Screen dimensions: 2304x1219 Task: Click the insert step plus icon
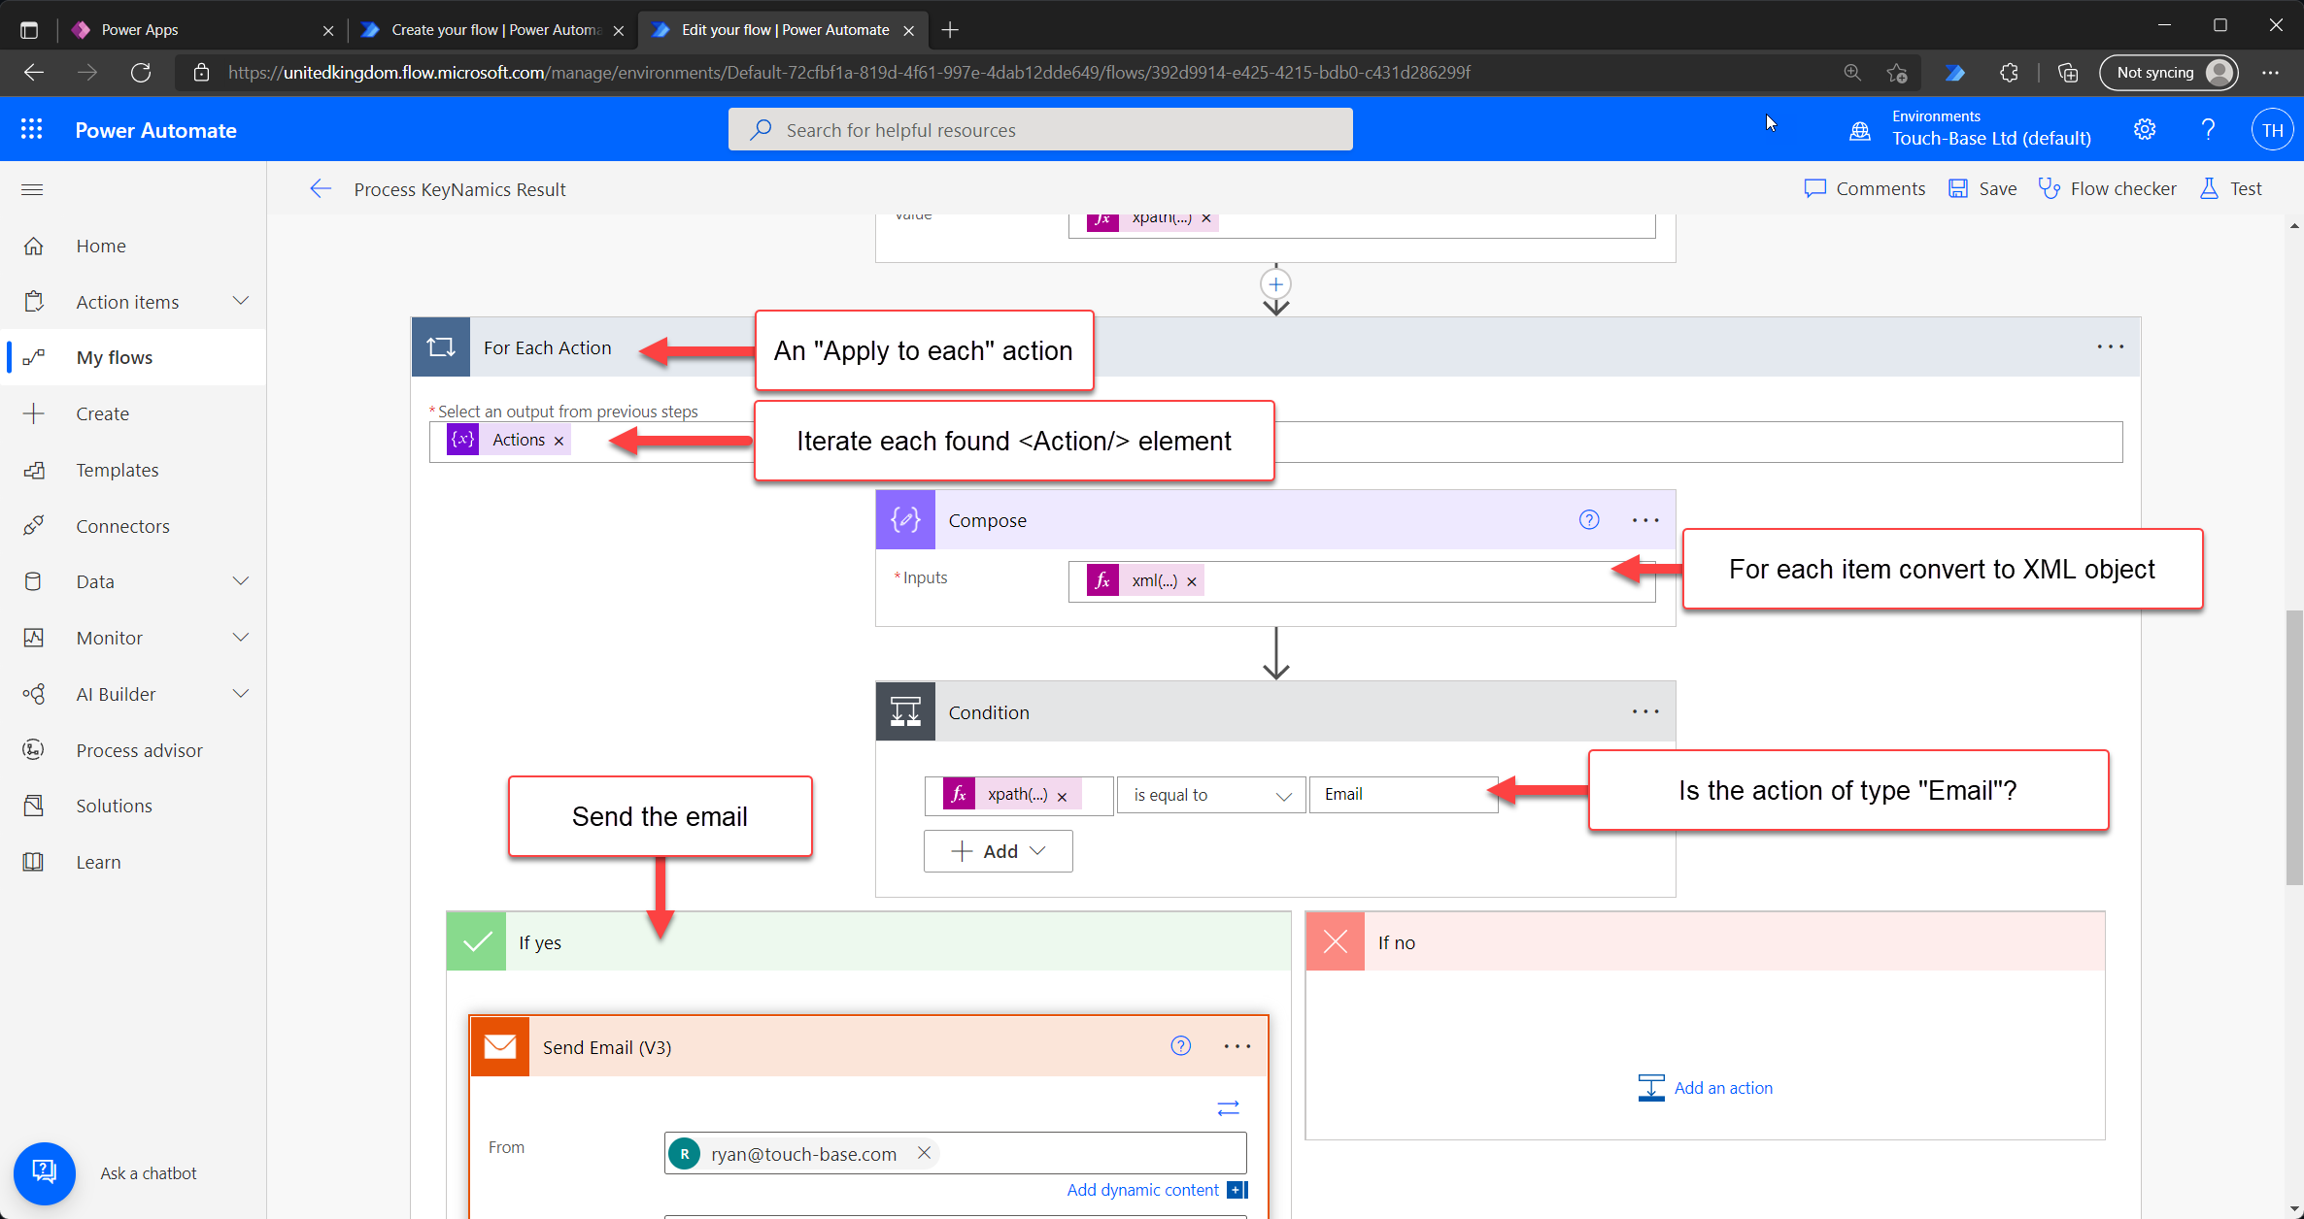point(1275,284)
